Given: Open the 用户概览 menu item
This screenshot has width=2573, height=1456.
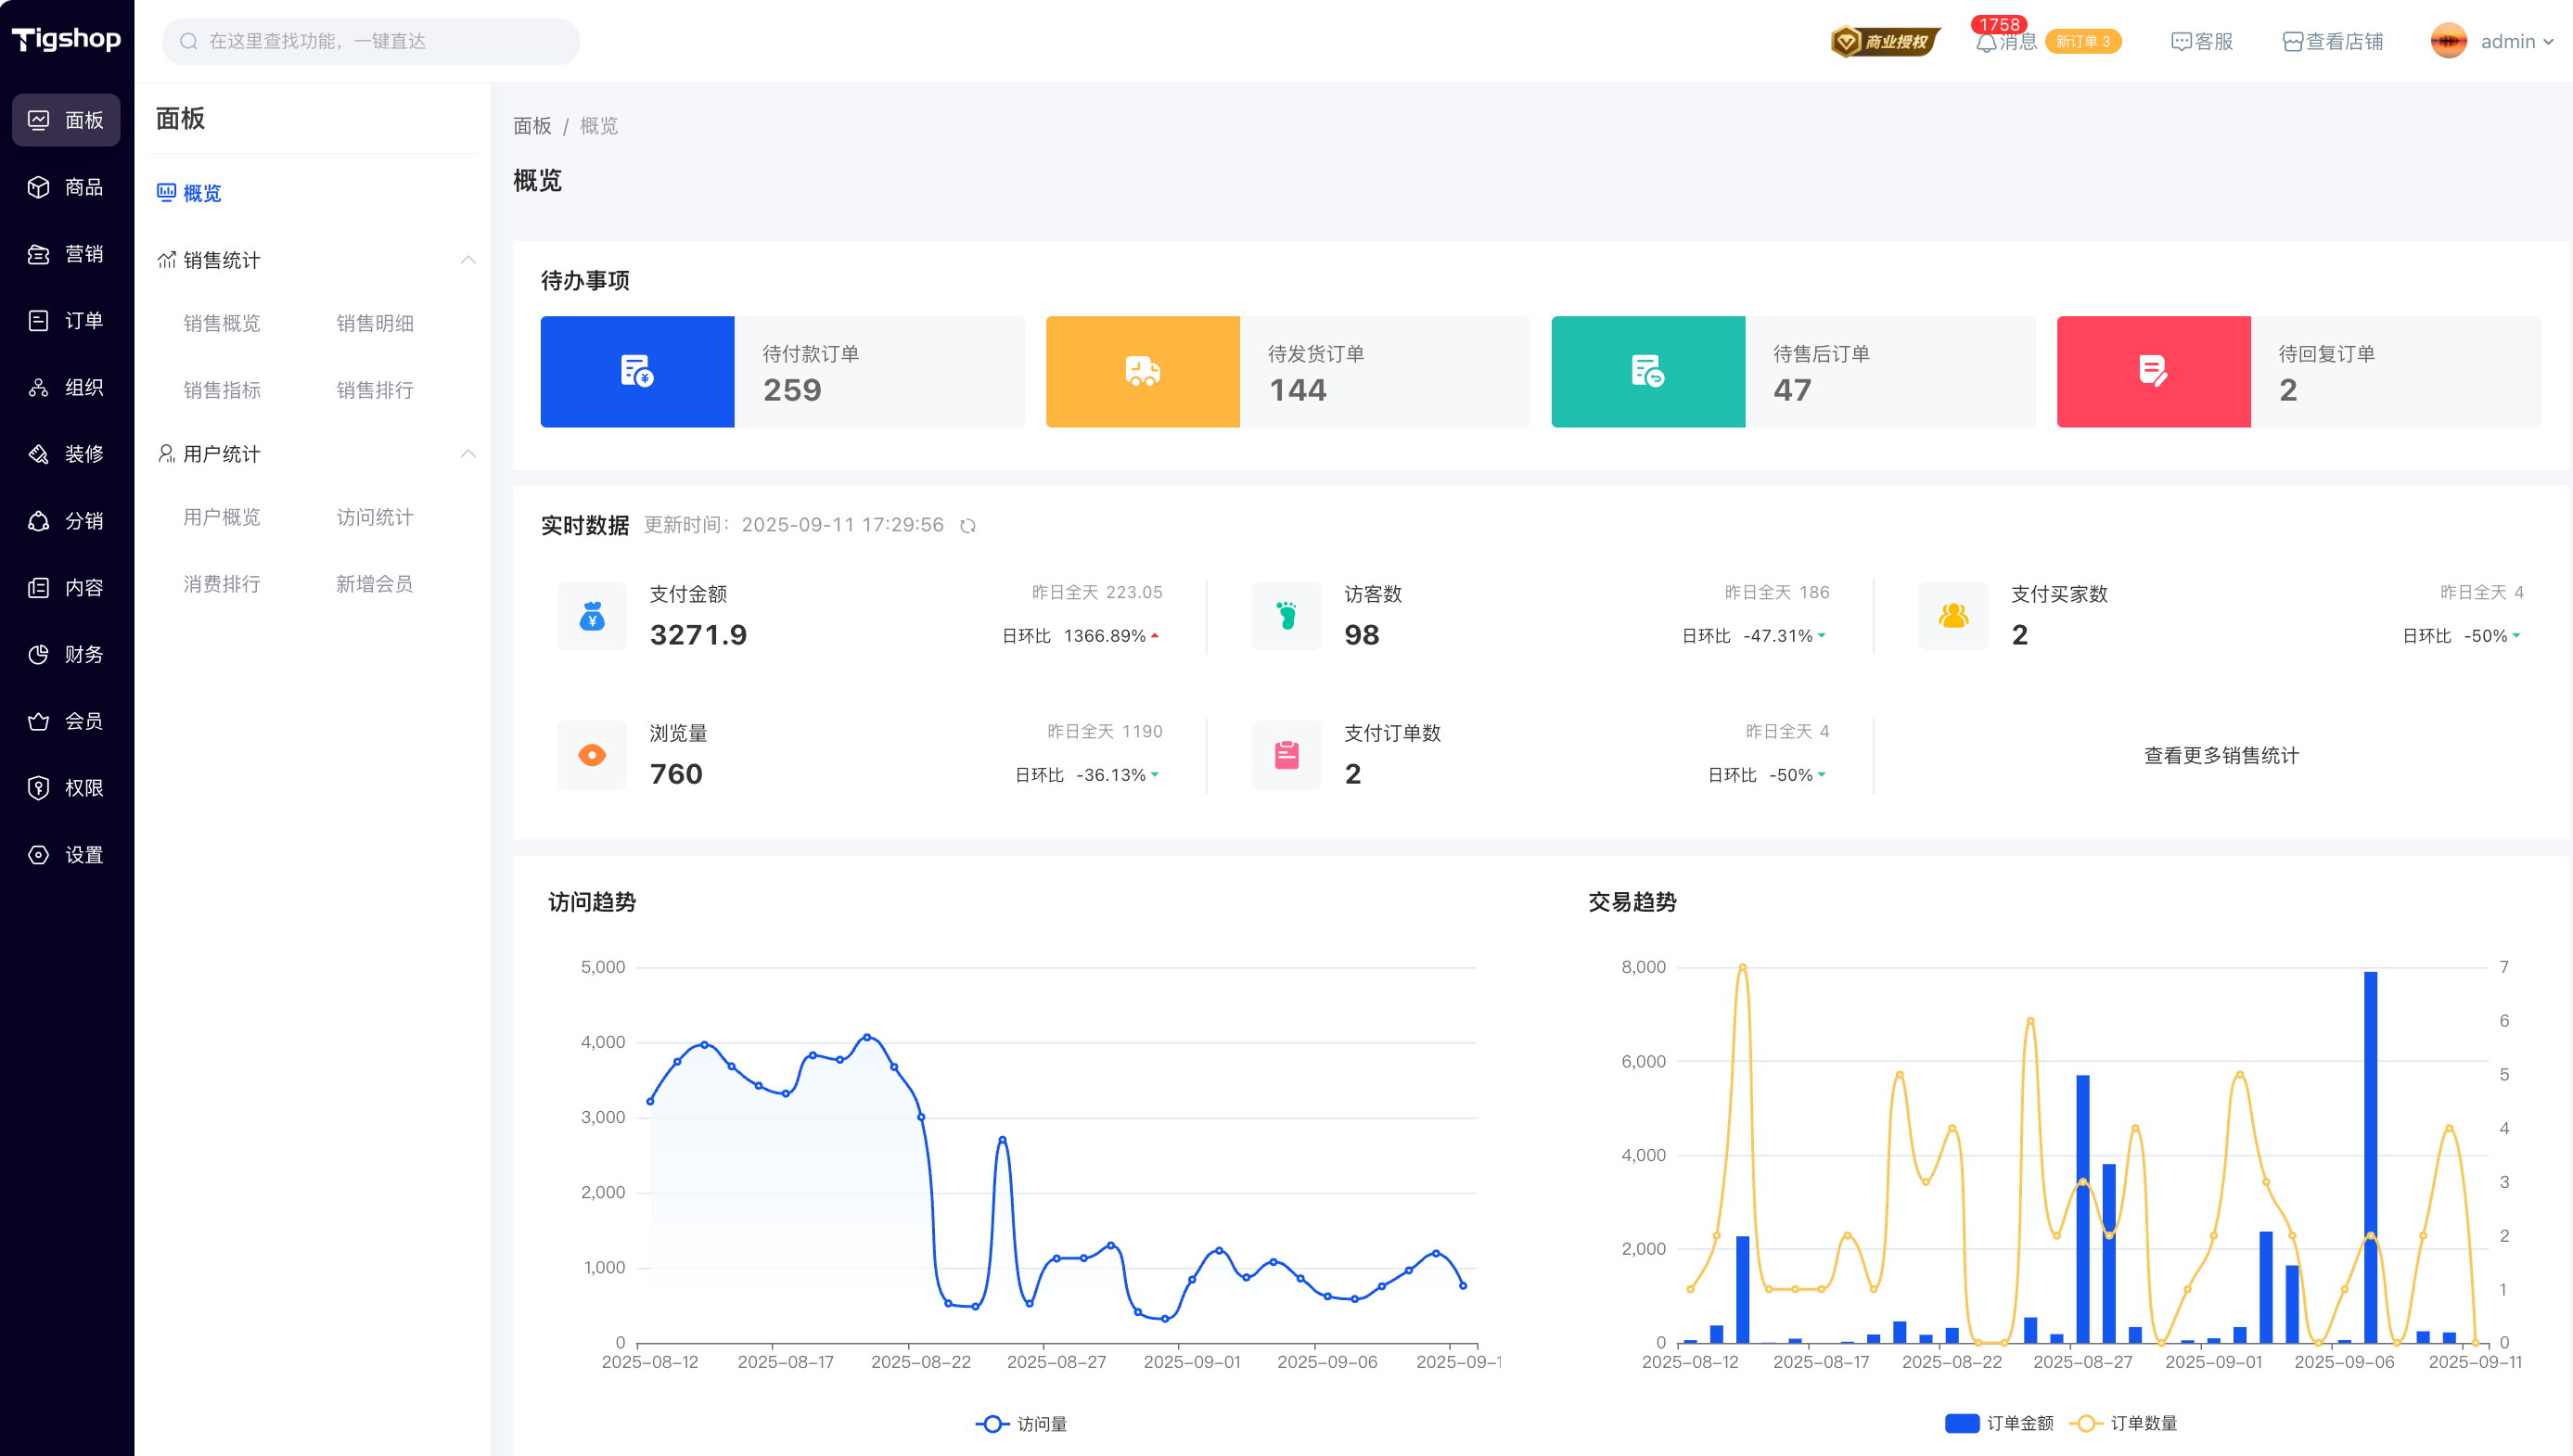Looking at the screenshot, I should coord(222,517).
